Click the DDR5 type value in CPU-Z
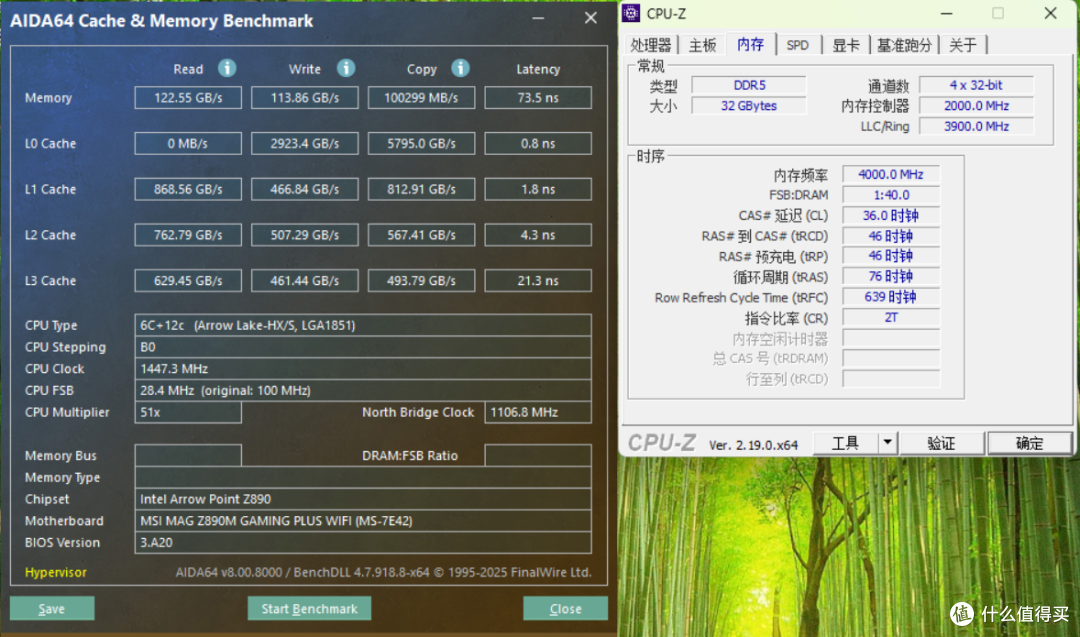Image resolution: width=1080 pixels, height=637 pixels. (x=749, y=85)
